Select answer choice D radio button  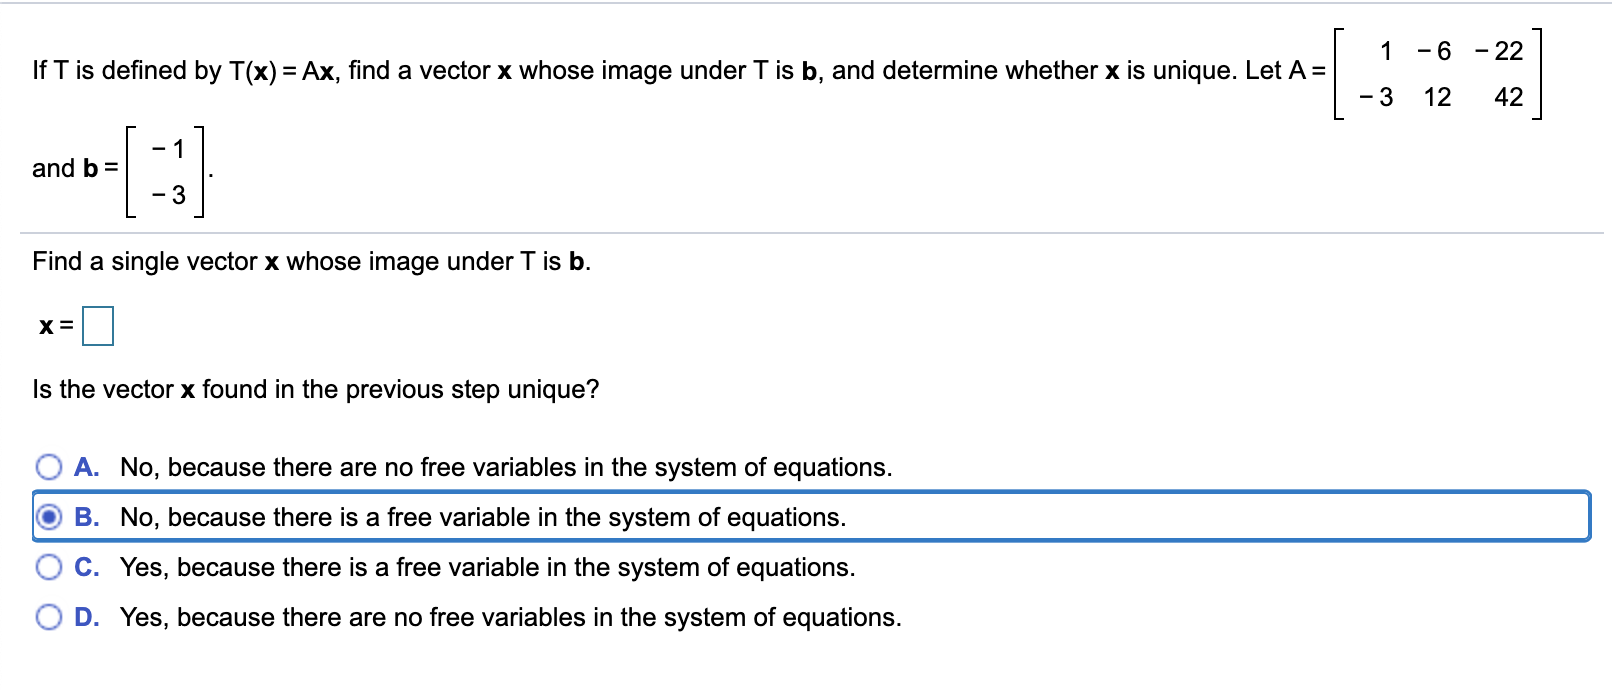[49, 617]
